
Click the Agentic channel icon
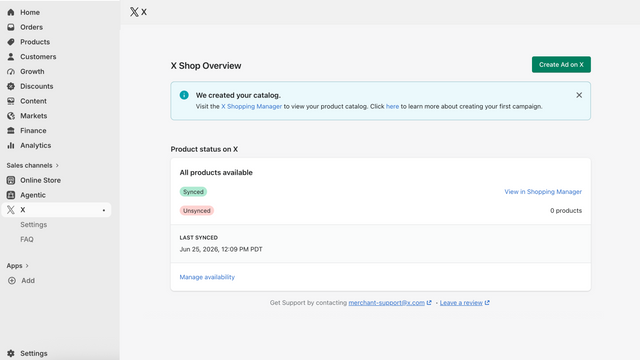click(x=11, y=195)
